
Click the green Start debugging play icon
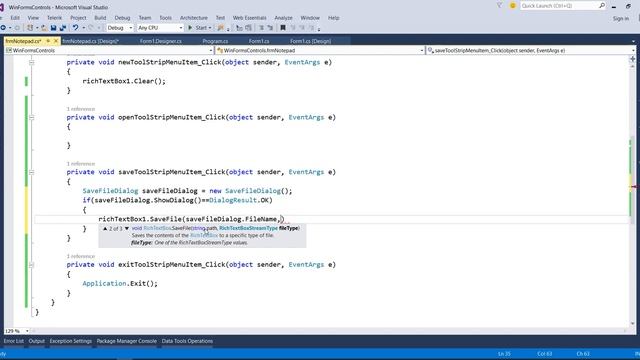(190, 28)
